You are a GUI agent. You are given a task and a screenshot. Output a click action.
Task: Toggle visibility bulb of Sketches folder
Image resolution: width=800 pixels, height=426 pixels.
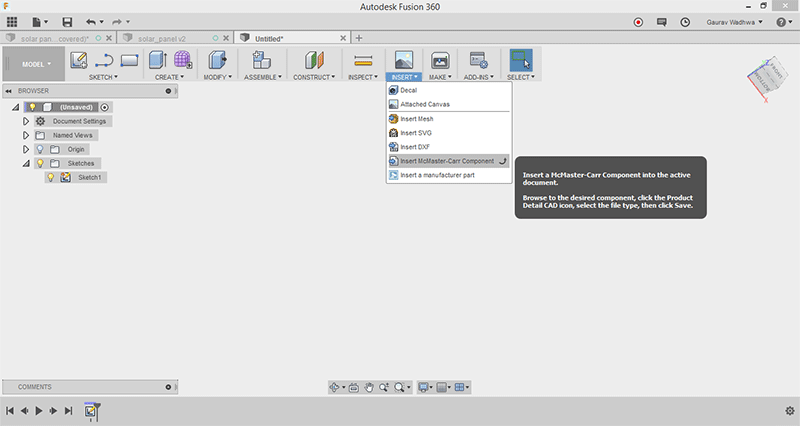click(40, 163)
